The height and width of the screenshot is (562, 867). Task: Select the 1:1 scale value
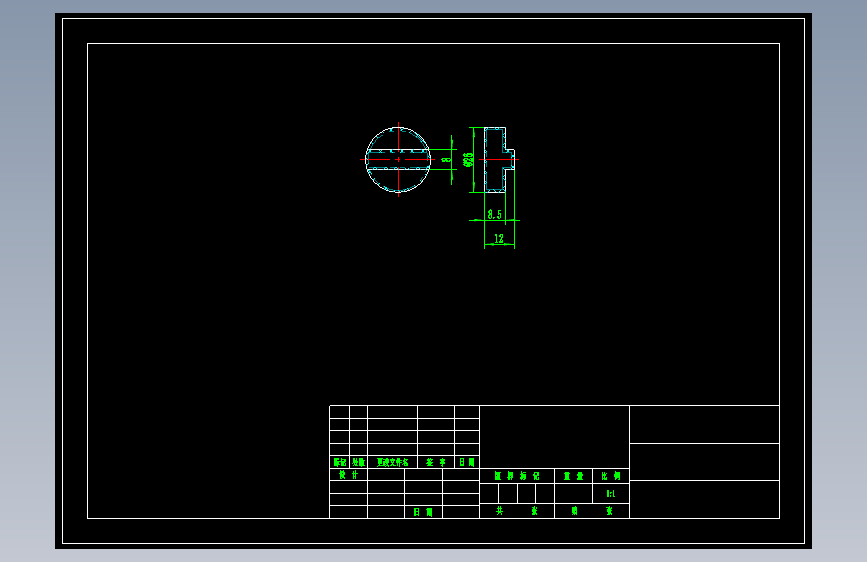tap(610, 493)
